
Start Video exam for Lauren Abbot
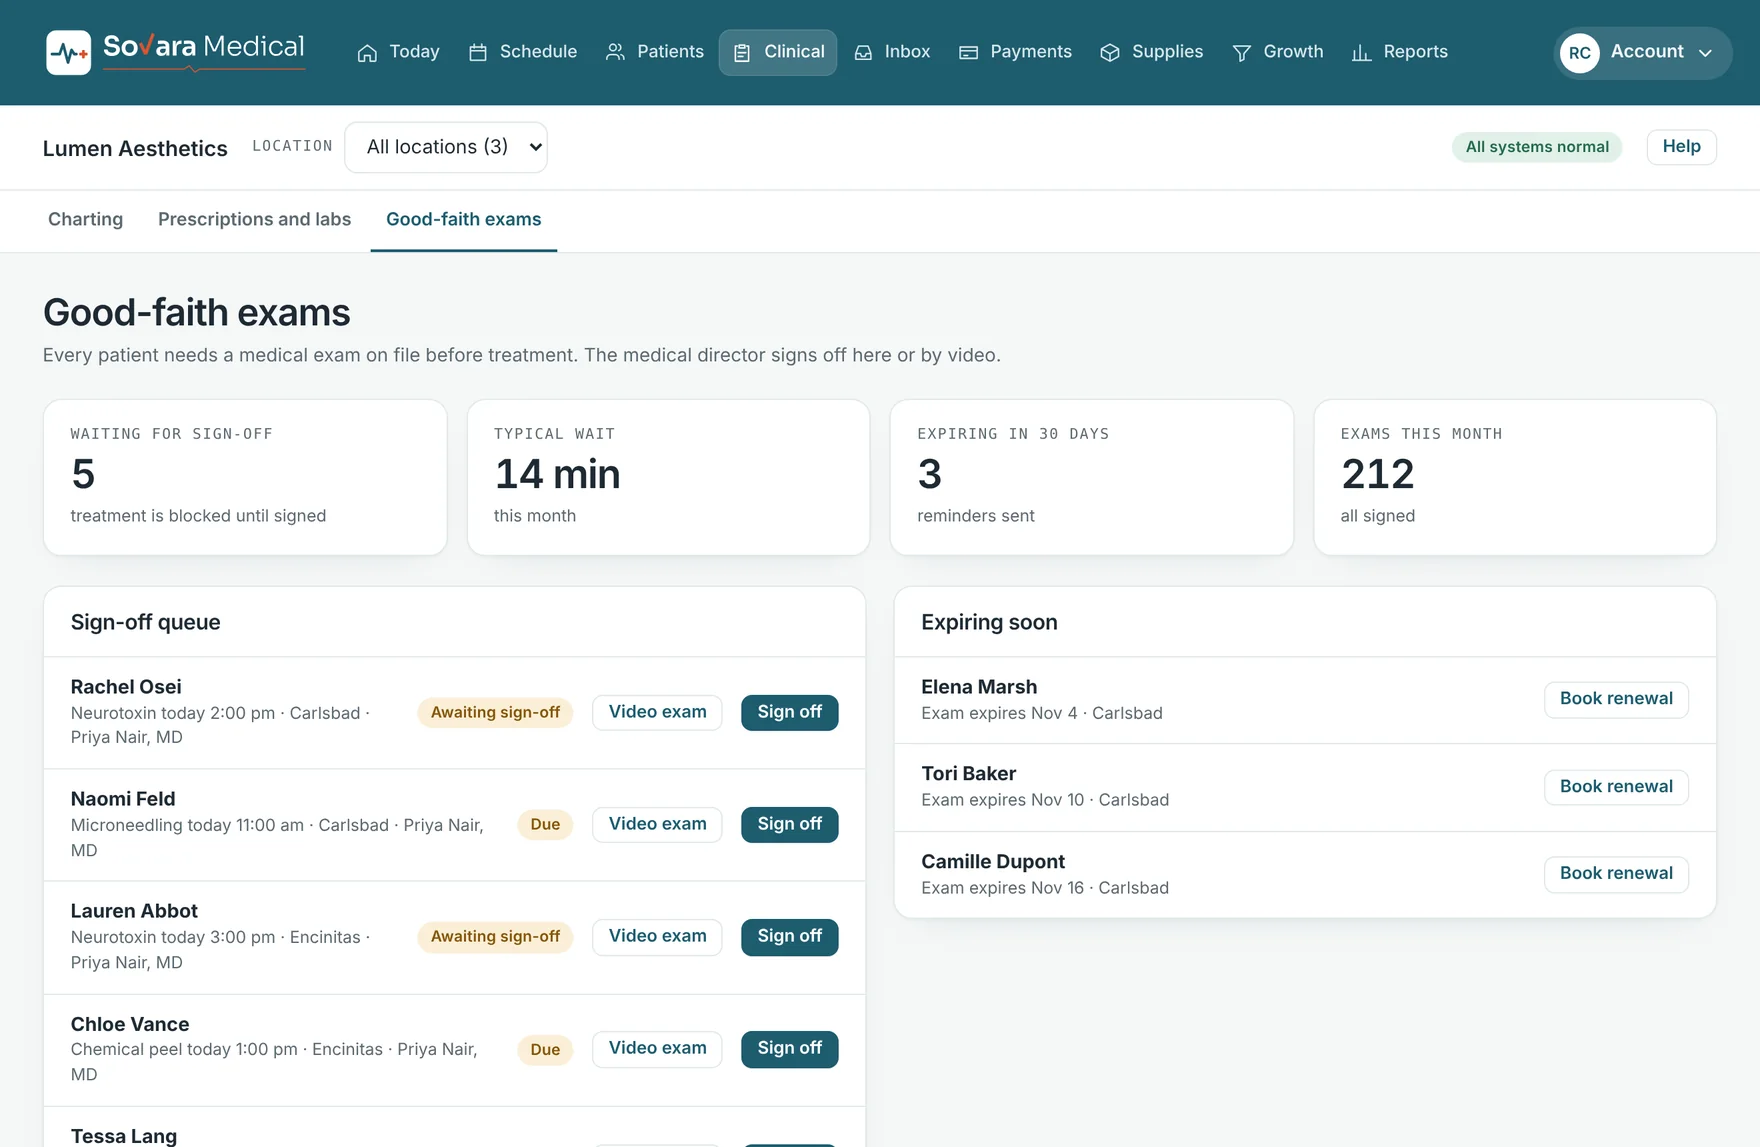(657, 937)
